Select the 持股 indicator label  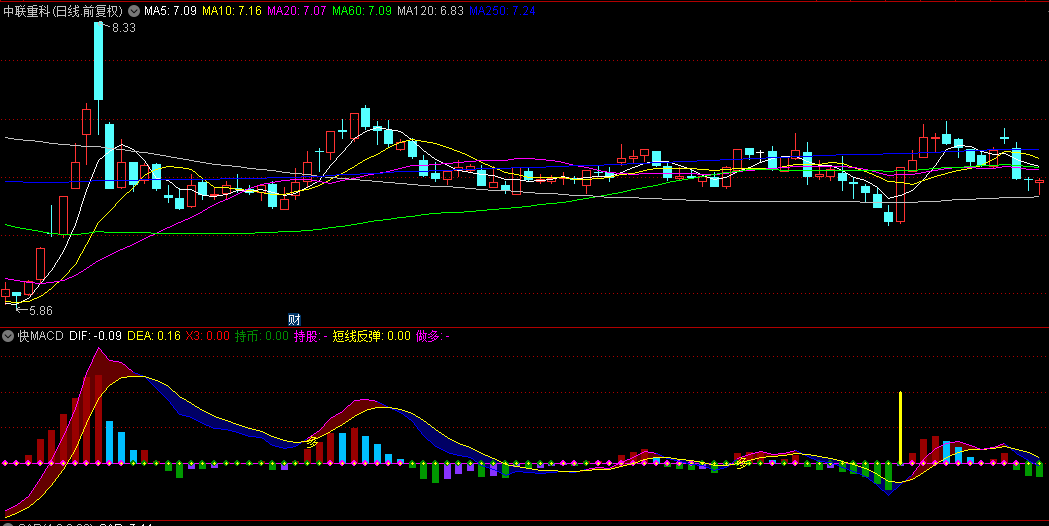(x=311, y=336)
